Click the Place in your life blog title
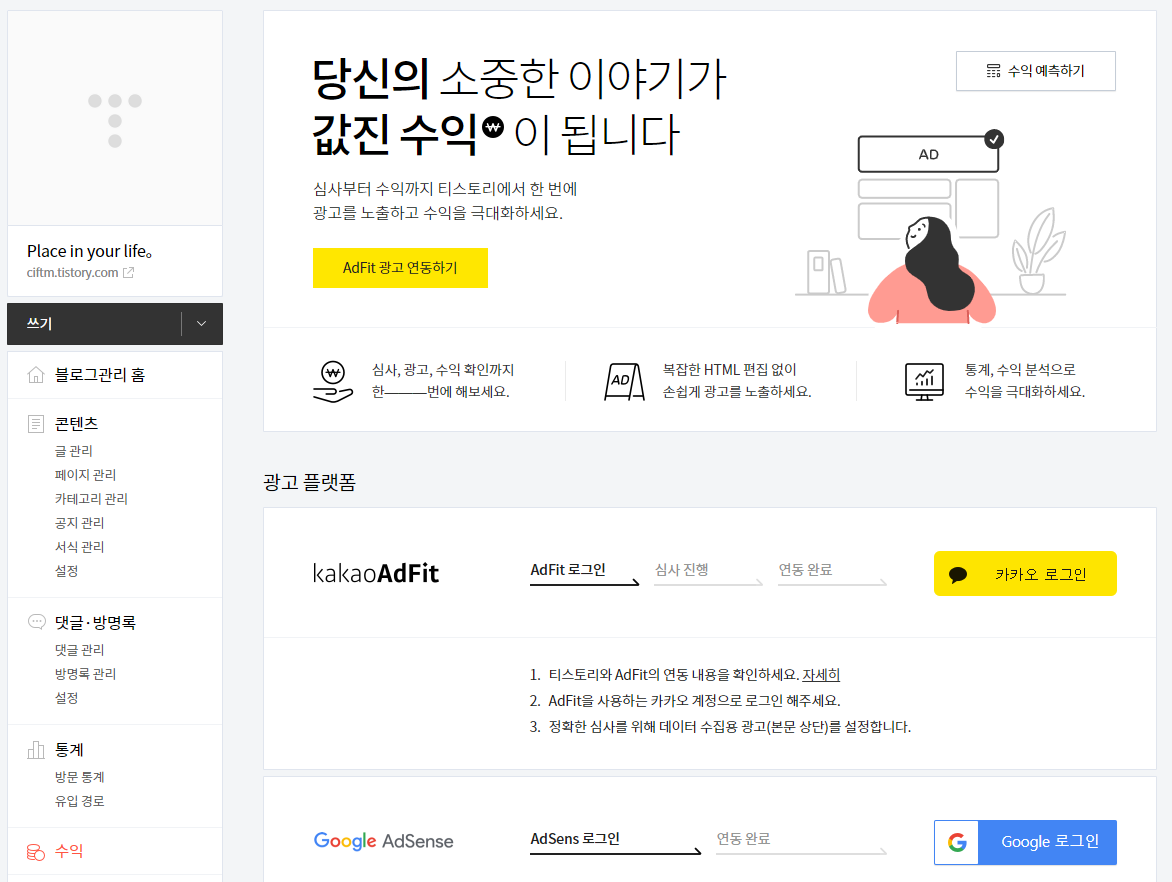 [x=90, y=251]
